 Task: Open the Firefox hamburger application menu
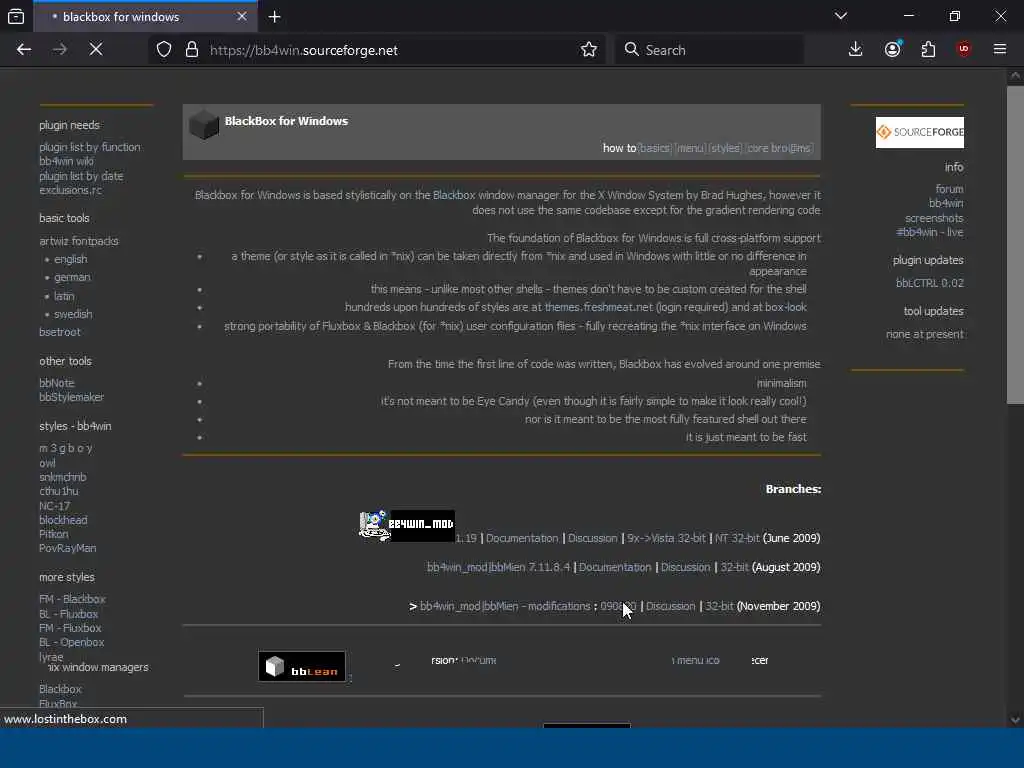[x=1000, y=50]
